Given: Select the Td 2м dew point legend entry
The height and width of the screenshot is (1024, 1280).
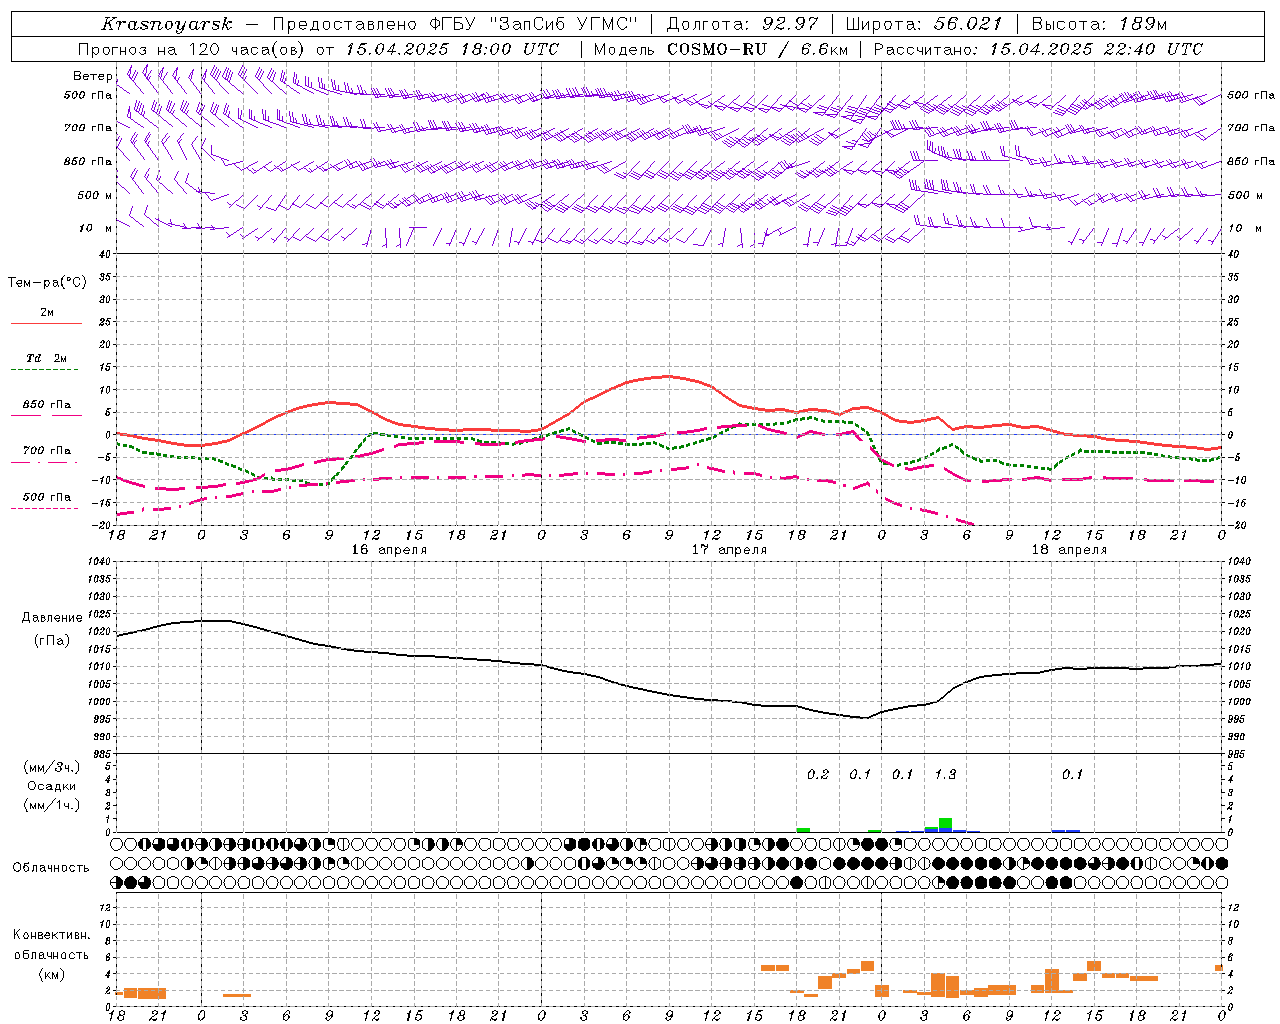Looking at the screenshot, I should 47,358.
